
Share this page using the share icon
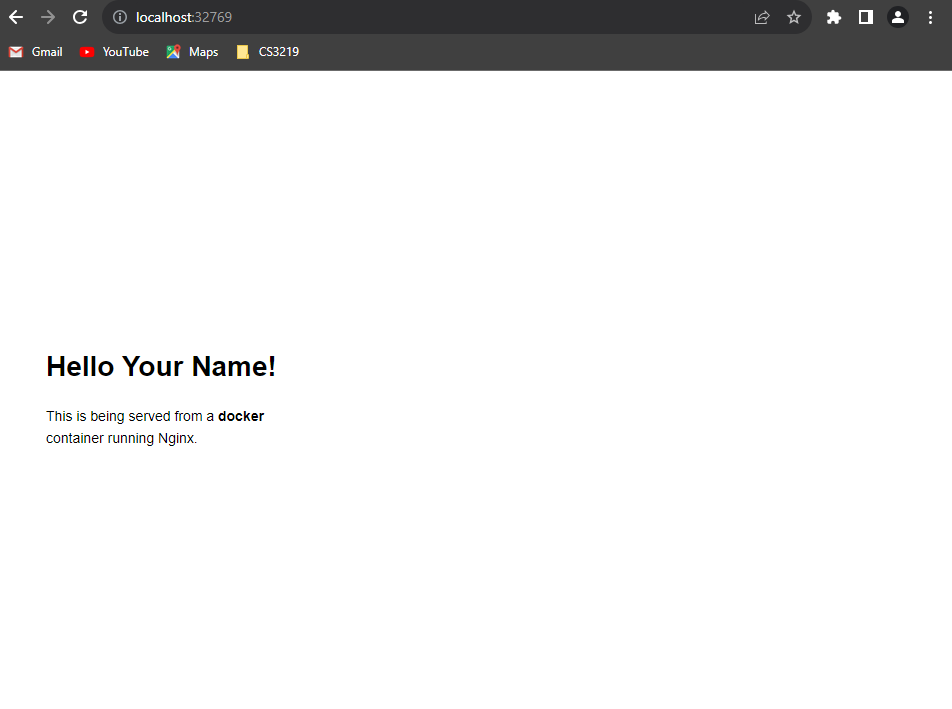pos(762,17)
